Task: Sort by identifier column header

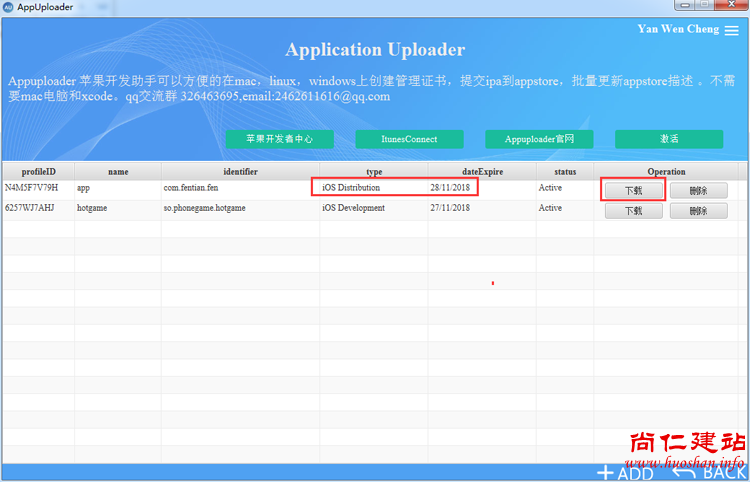Action: click(x=240, y=172)
